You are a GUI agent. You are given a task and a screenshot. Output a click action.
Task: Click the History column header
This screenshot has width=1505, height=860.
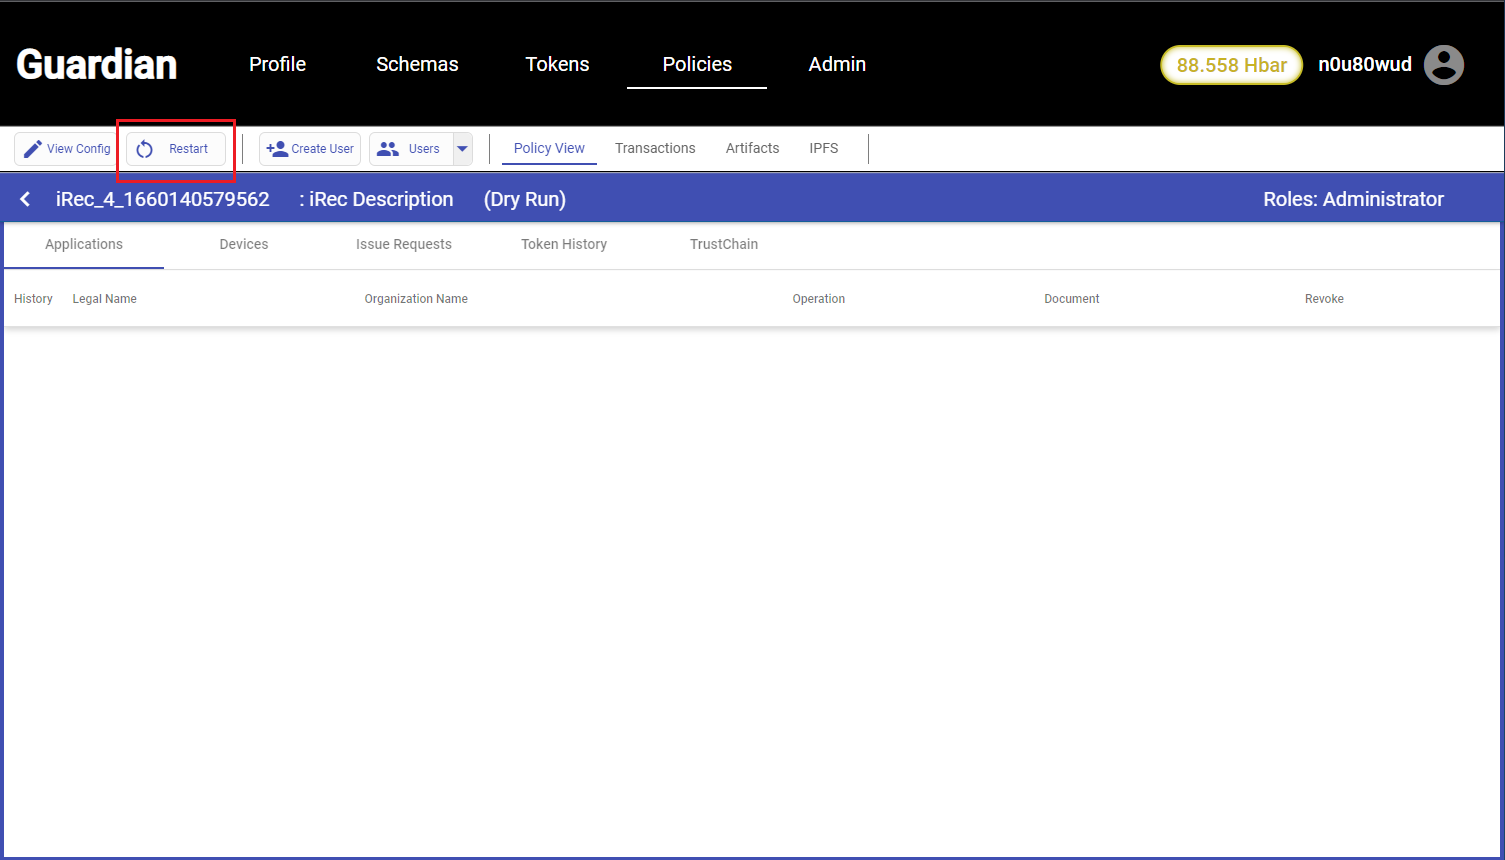(33, 299)
